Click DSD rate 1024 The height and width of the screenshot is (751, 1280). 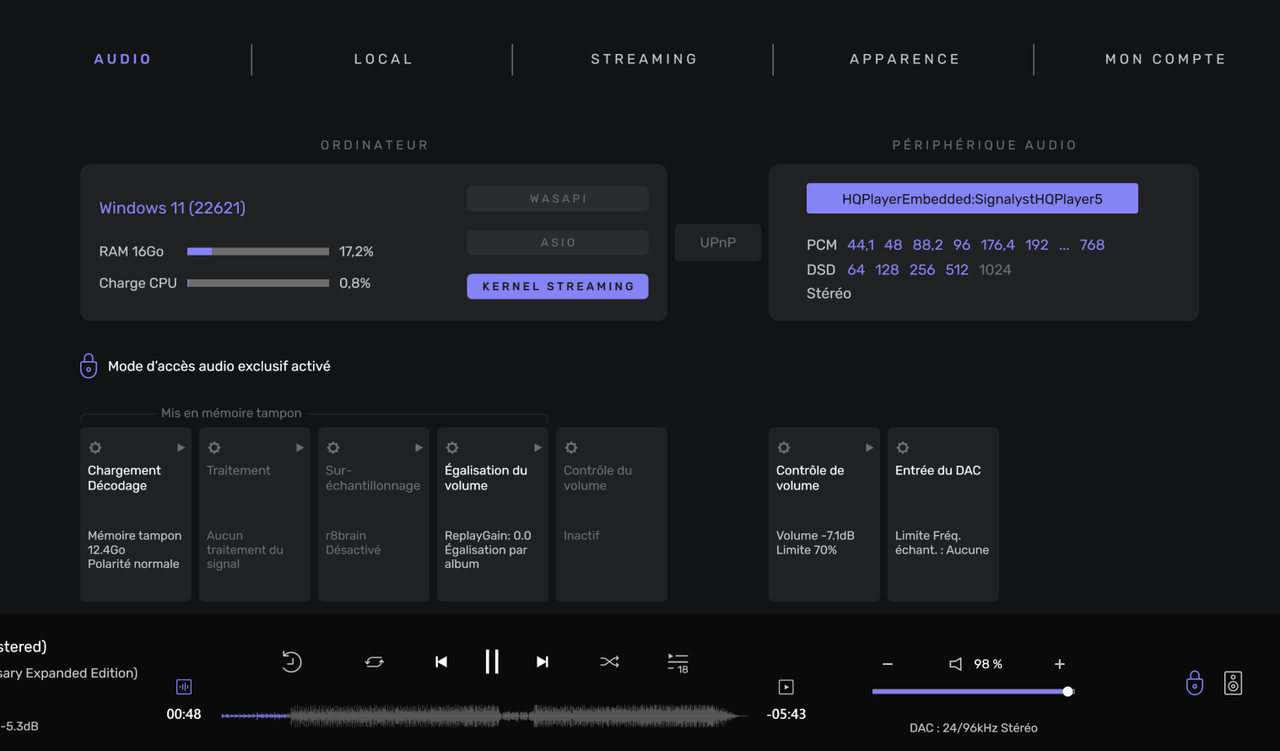point(995,270)
